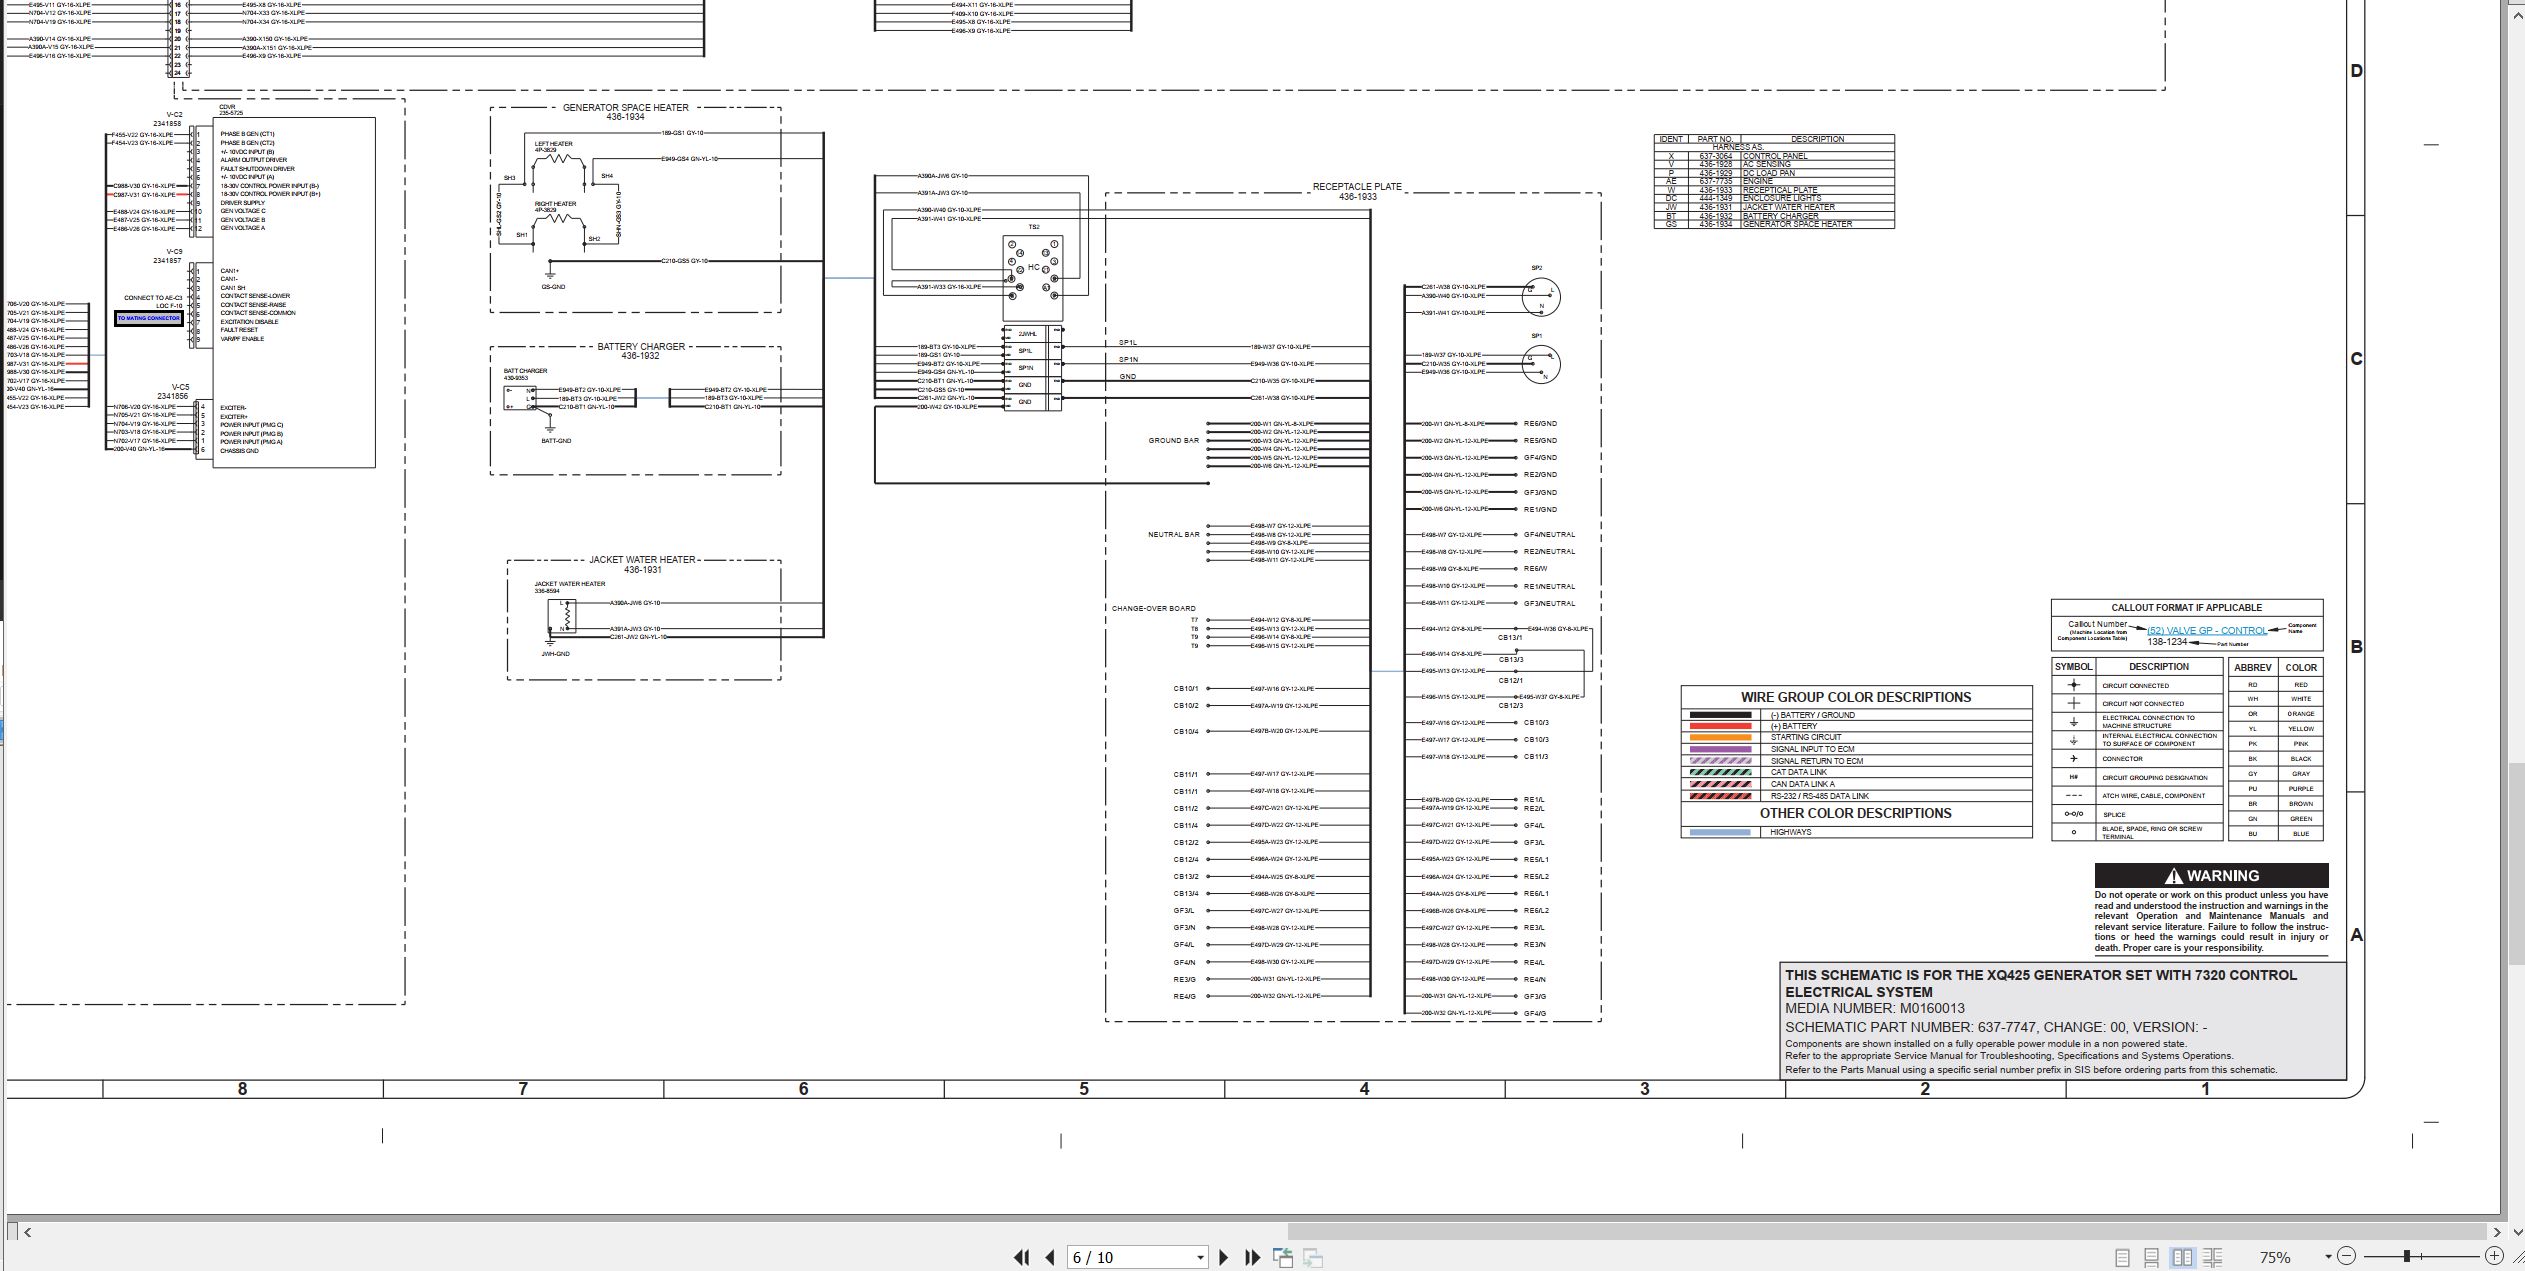The width and height of the screenshot is (2525, 1271).
Task: Click the BATT-GND ground label
Action: 556,441
